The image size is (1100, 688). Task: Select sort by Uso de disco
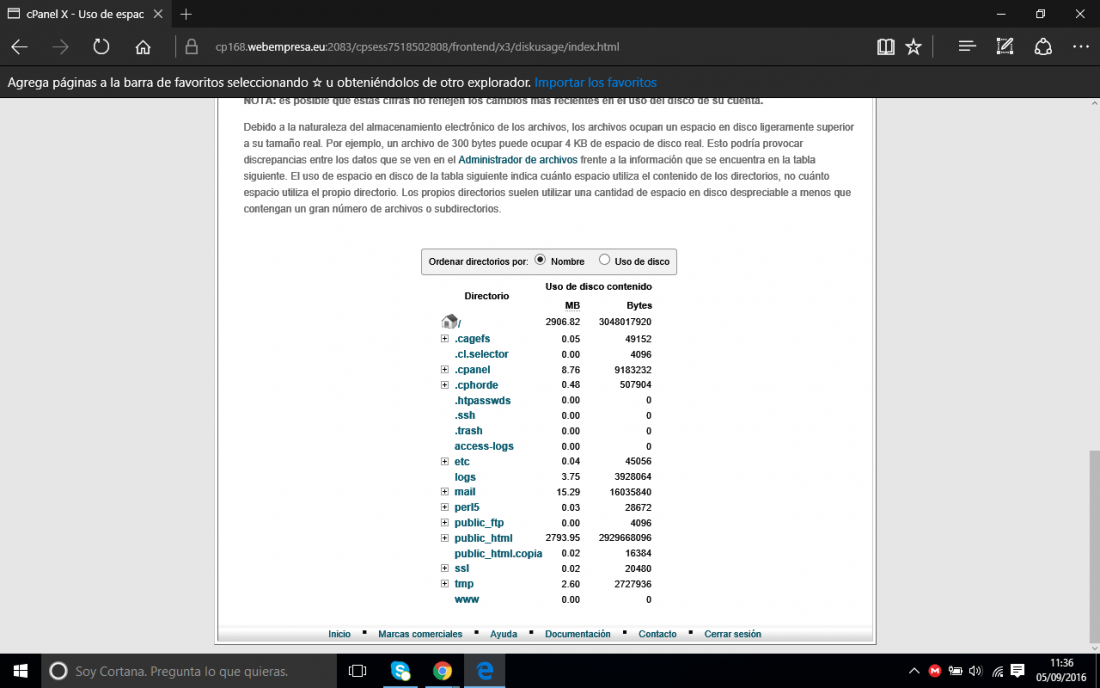pos(604,259)
